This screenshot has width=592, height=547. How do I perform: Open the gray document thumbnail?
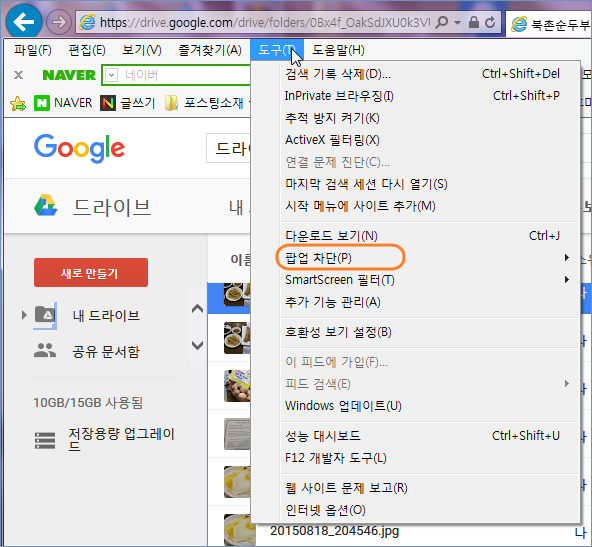click(x=237, y=434)
